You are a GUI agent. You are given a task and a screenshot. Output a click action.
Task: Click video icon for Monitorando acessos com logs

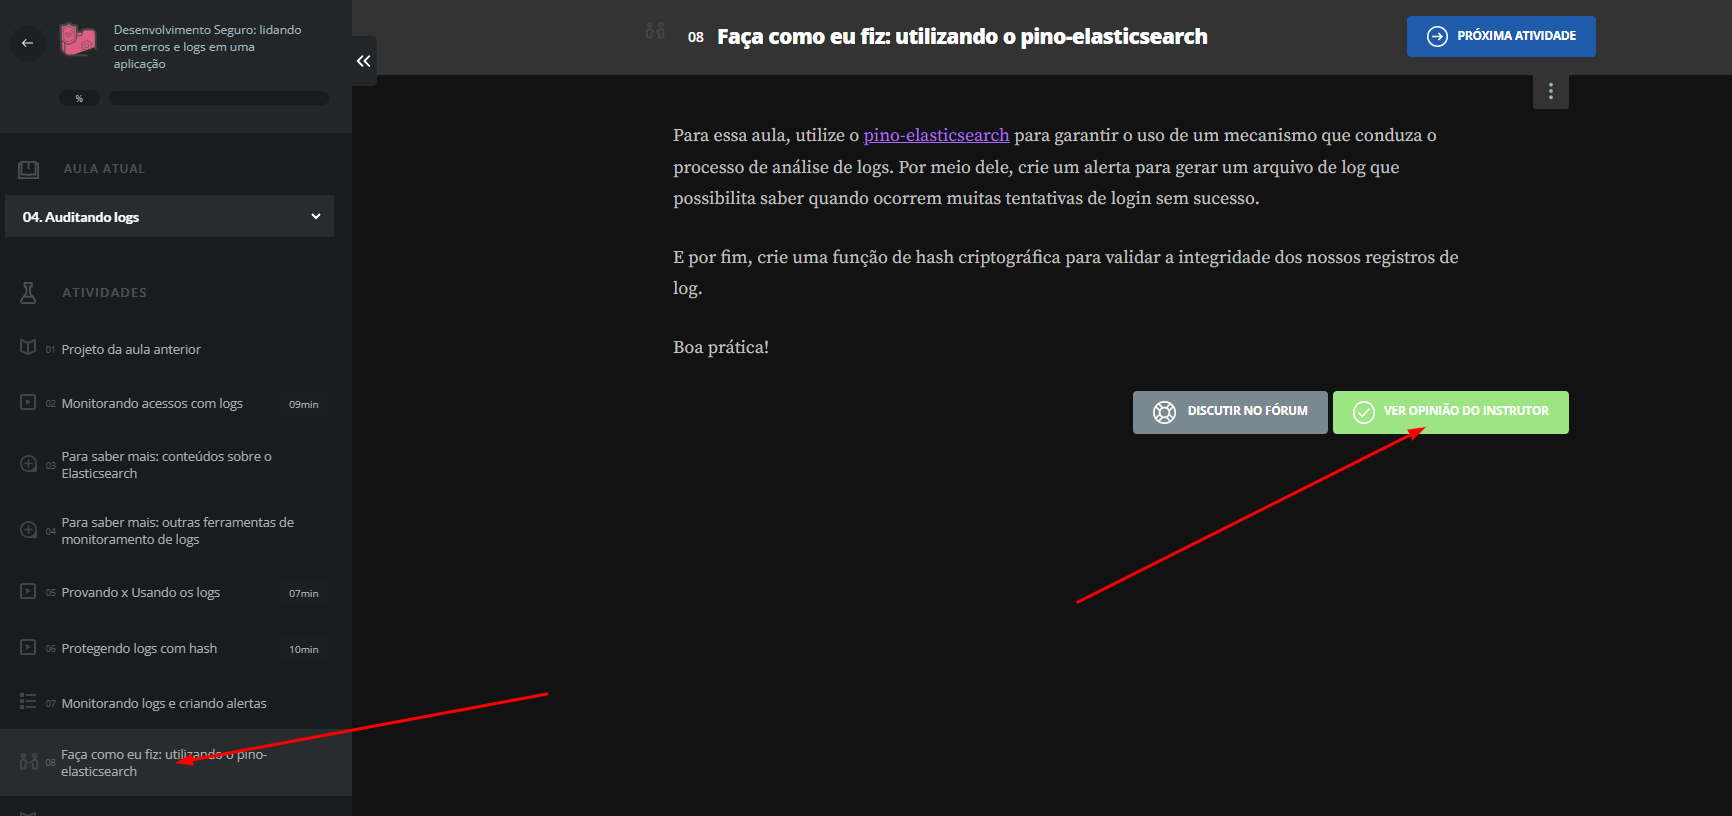pyautogui.click(x=28, y=402)
